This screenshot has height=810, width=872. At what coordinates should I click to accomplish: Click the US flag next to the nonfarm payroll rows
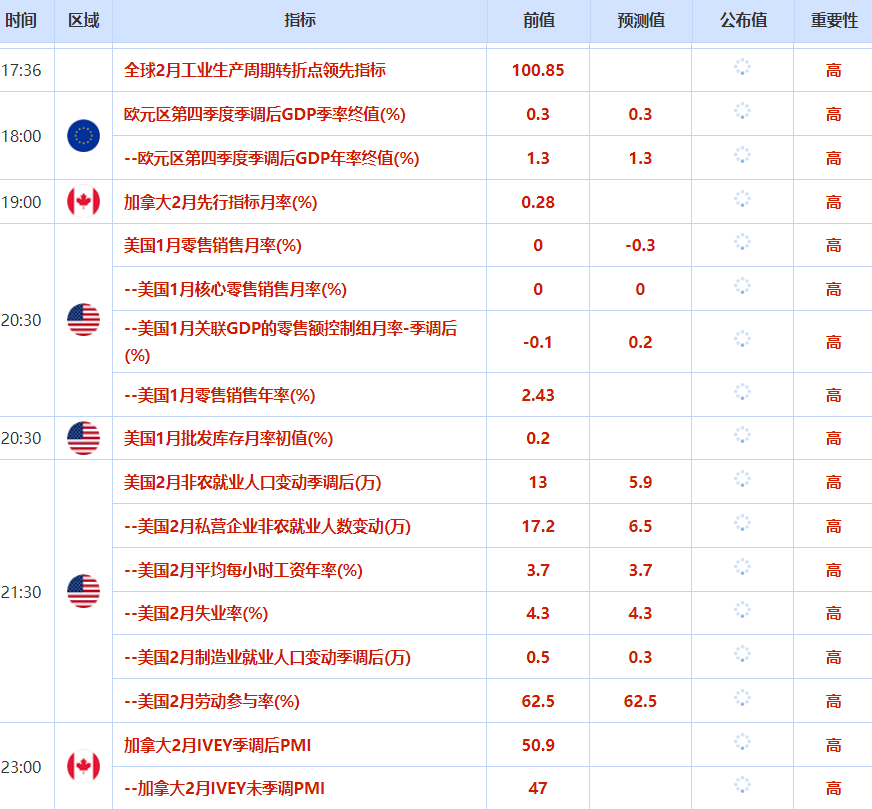(83, 591)
